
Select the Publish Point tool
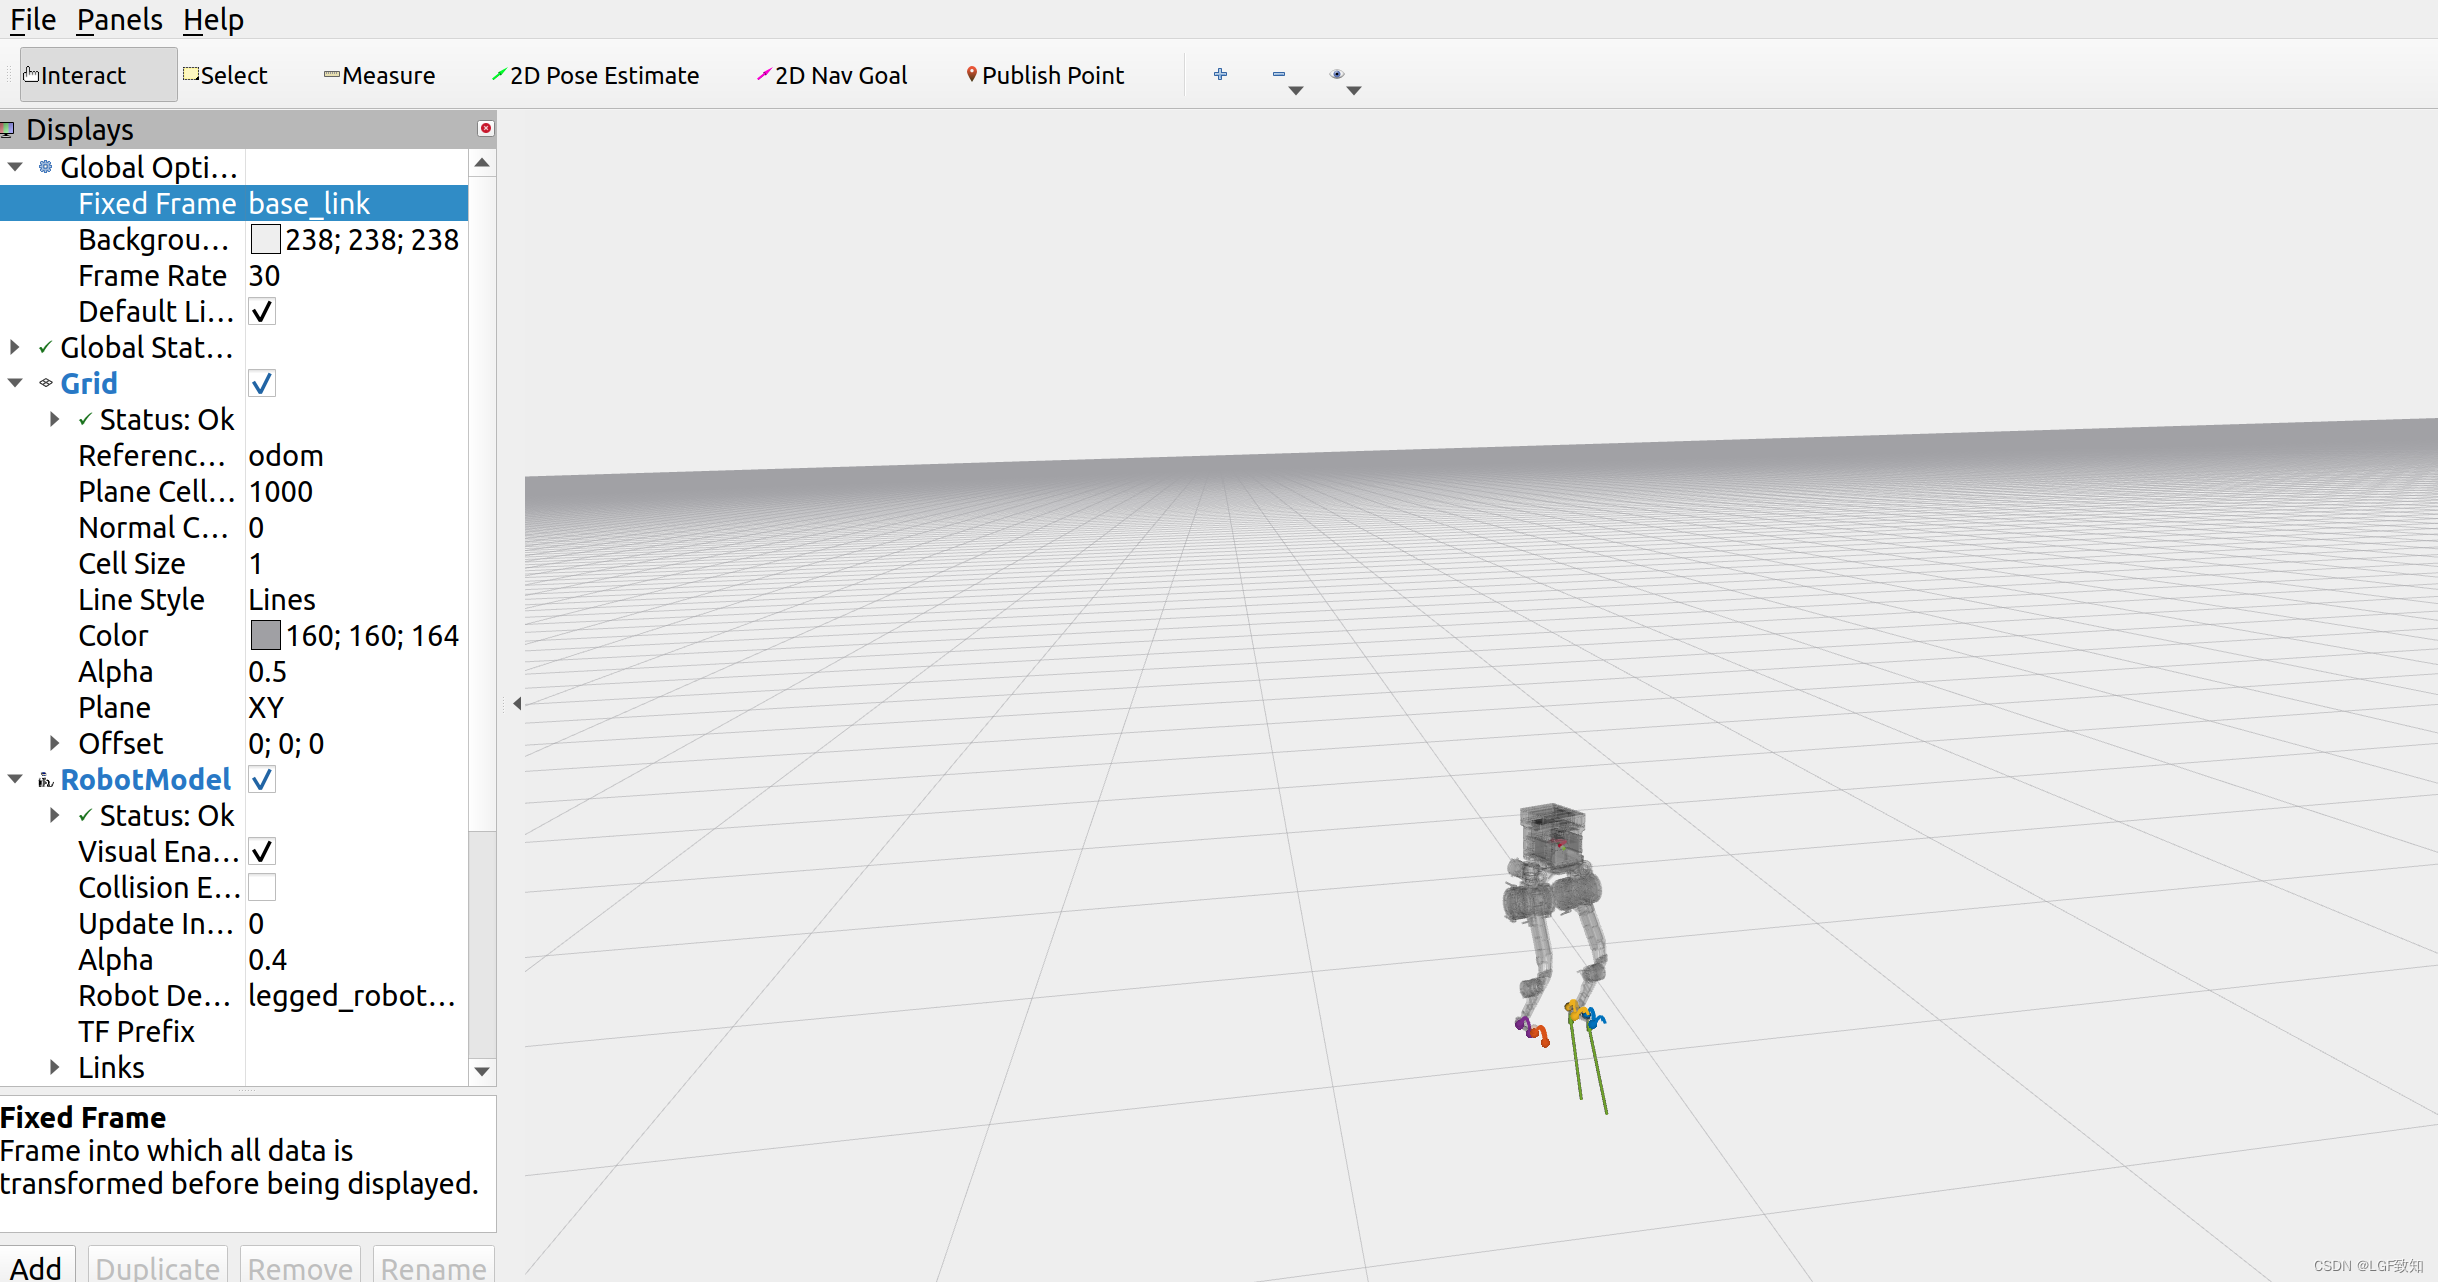[x=1045, y=75]
